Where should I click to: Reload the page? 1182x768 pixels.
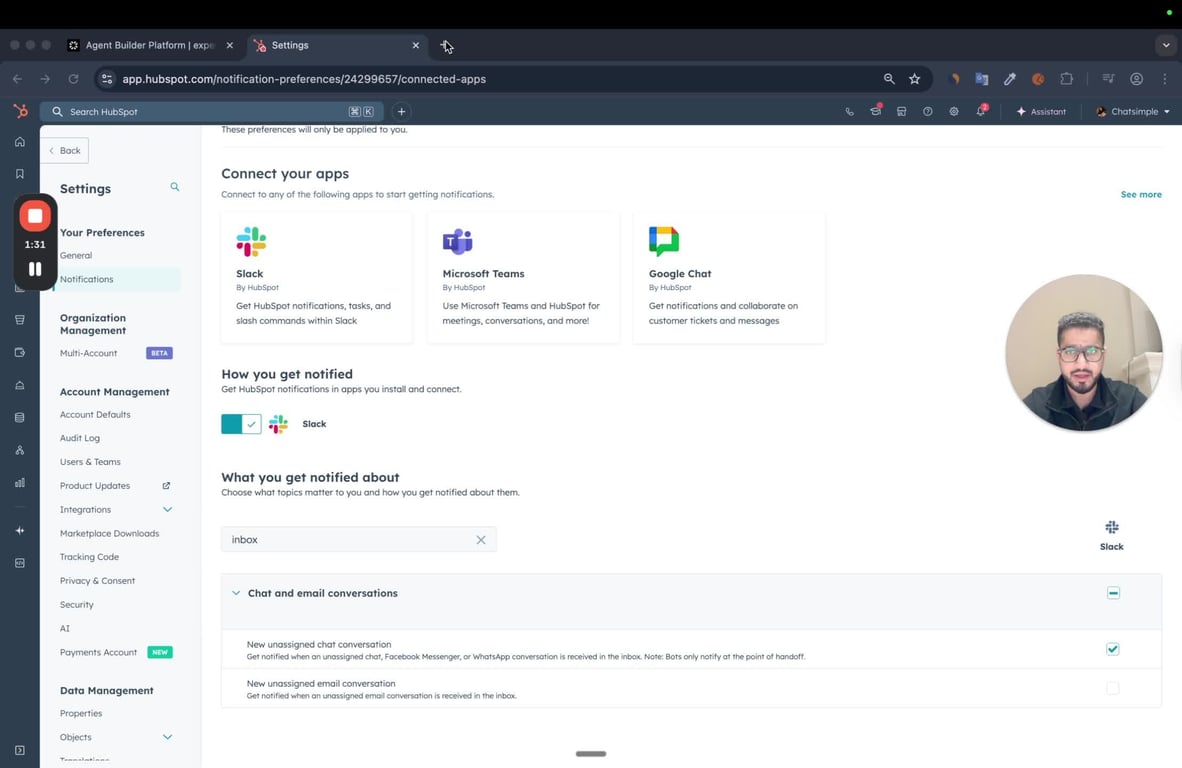click(73, 79)
